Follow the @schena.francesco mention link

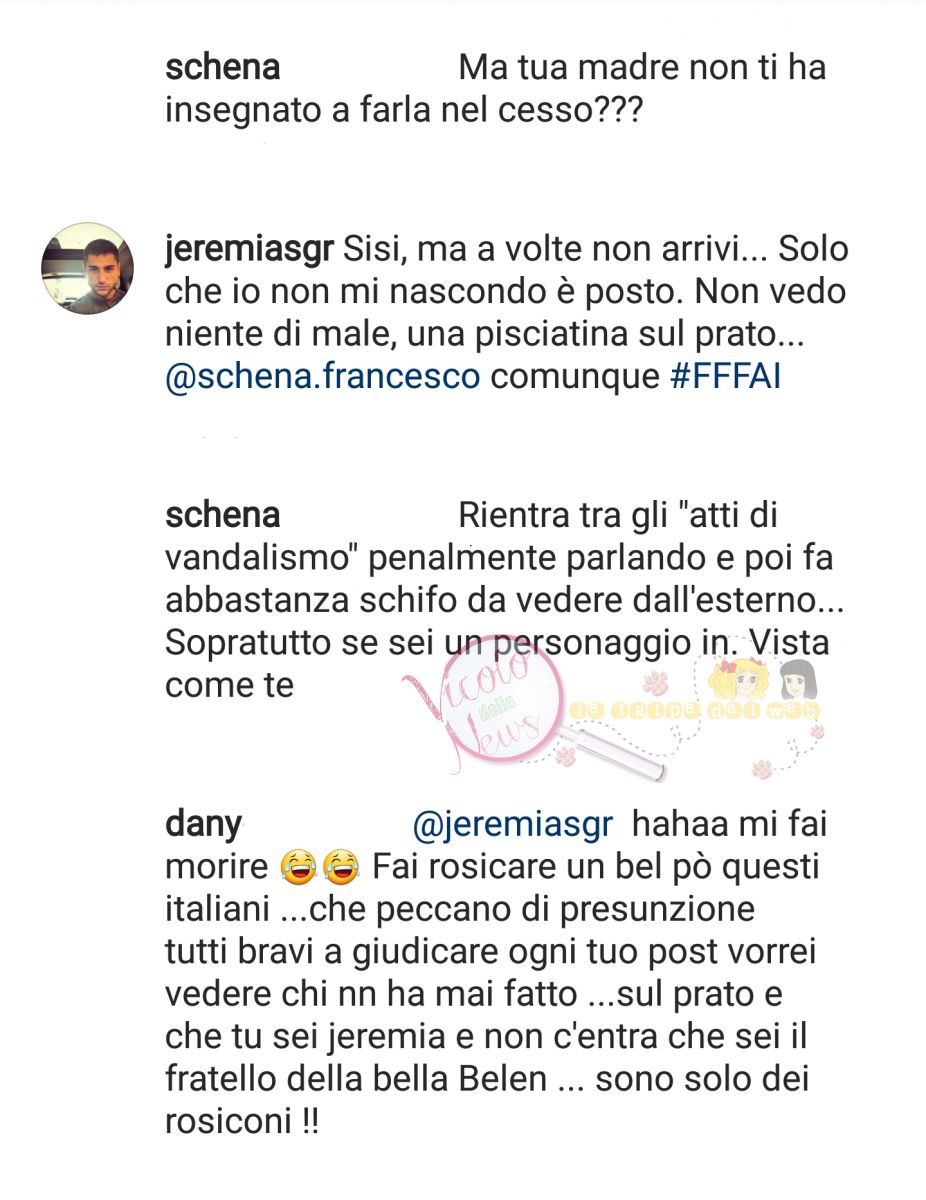[x=322, y=379]
